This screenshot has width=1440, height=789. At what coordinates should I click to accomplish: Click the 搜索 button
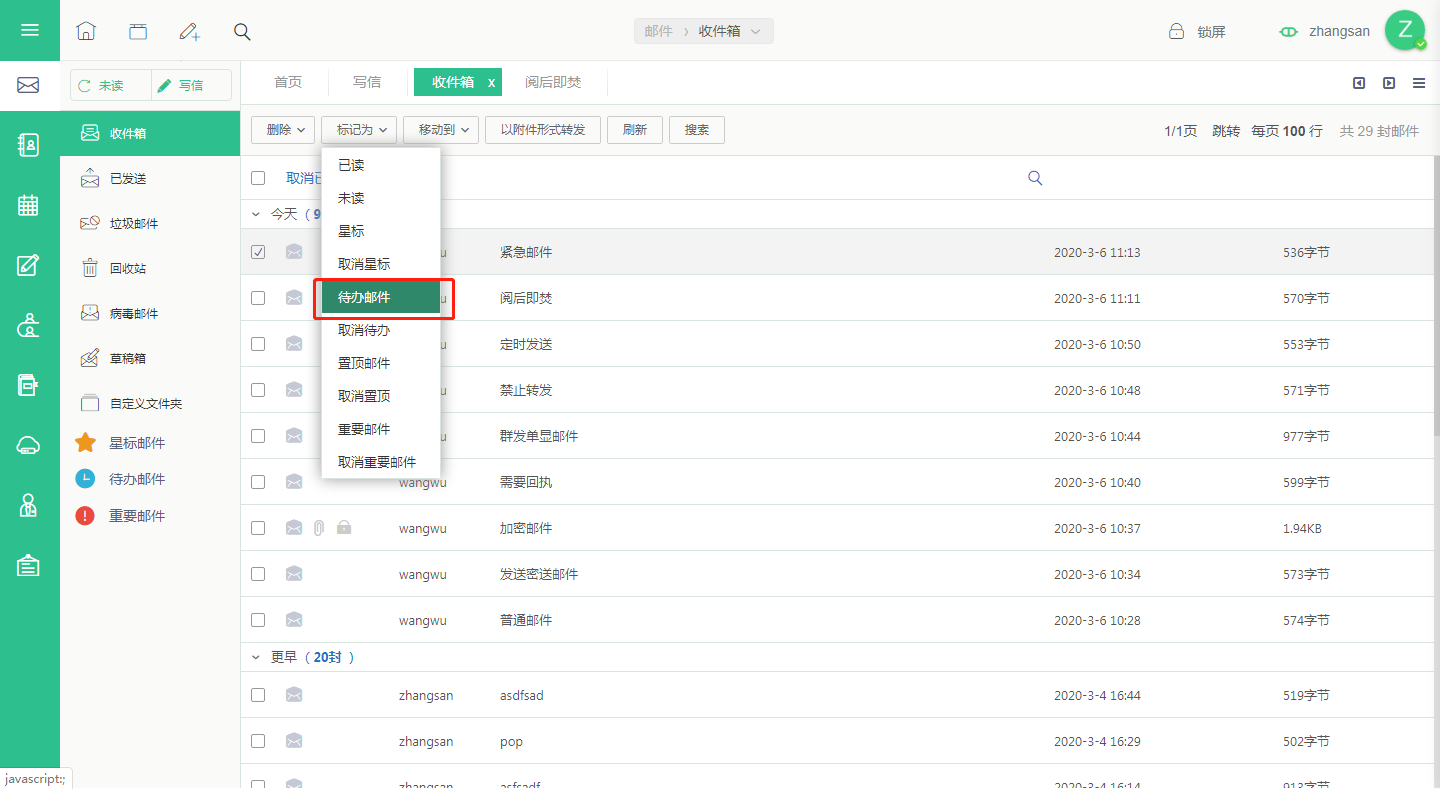point(697,130)
